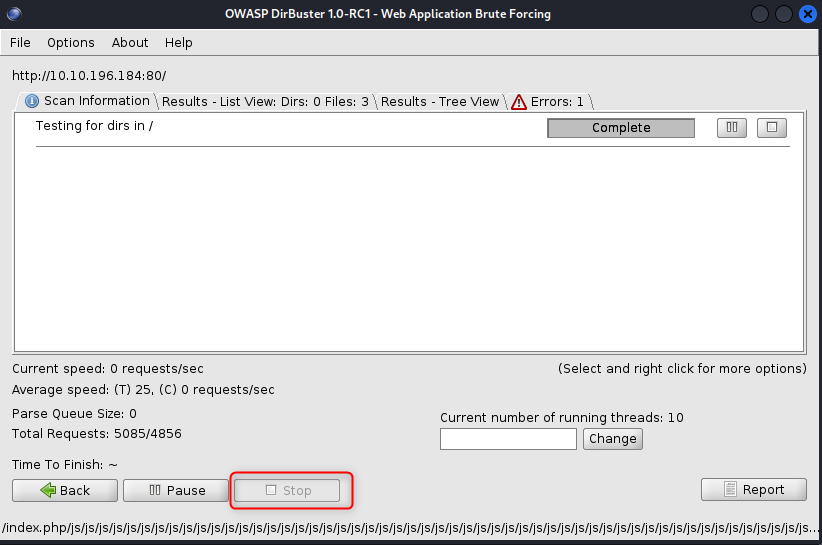This screenshot has width=822, height=545.
Task: Click 'Current number of running threads: 10' label
Action: (x=561, y=418)
